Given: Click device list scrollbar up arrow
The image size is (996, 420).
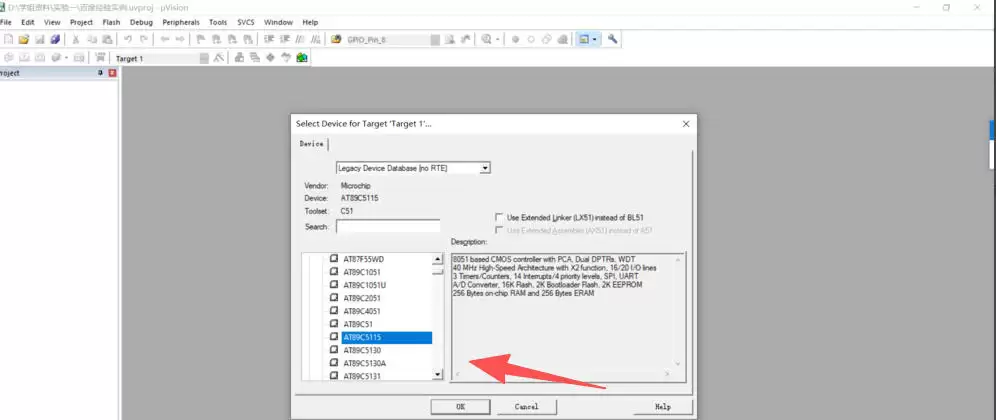Looking at the screenshot, I should [x=437, y=259].
